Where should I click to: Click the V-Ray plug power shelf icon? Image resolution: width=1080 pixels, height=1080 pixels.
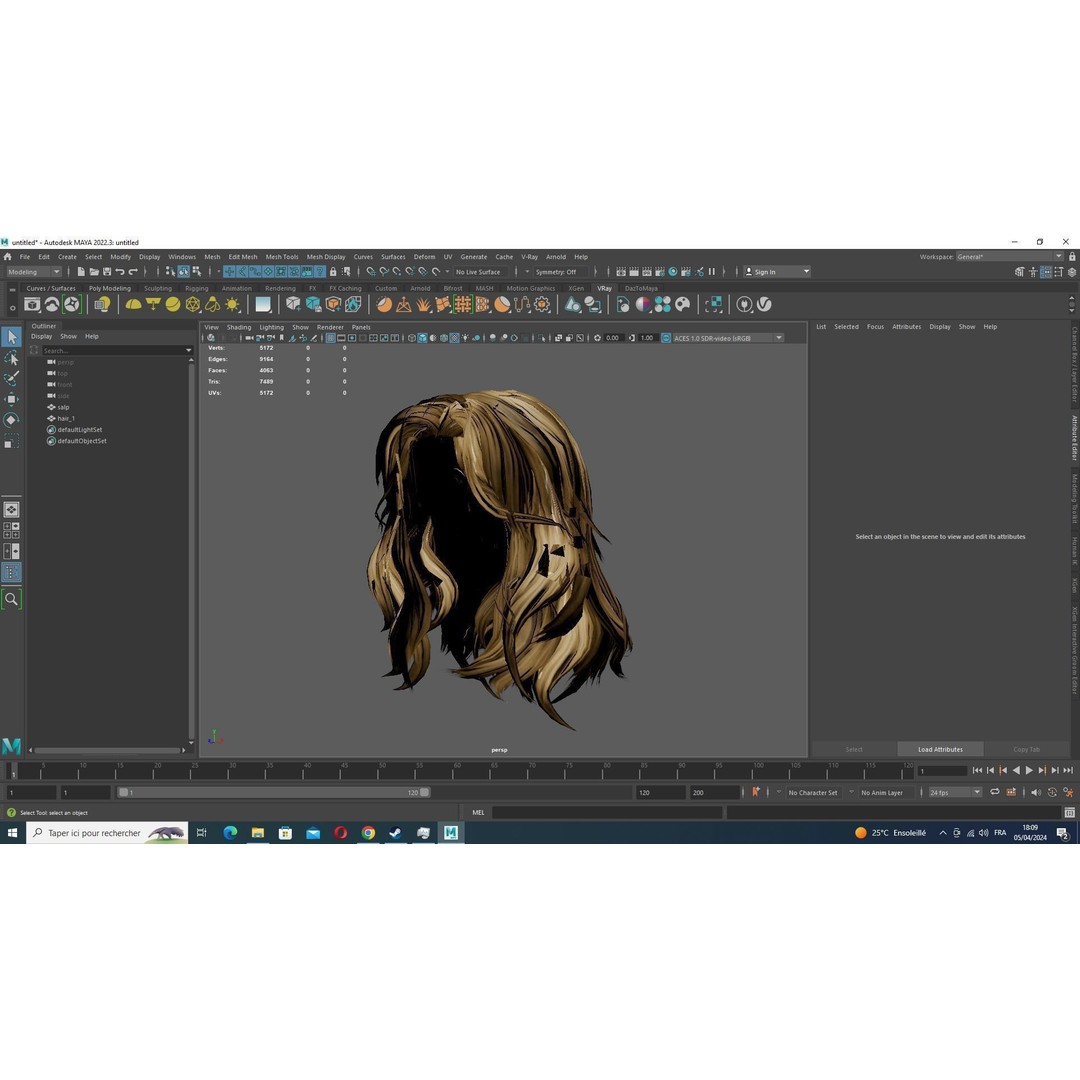(x=744, y=304)
